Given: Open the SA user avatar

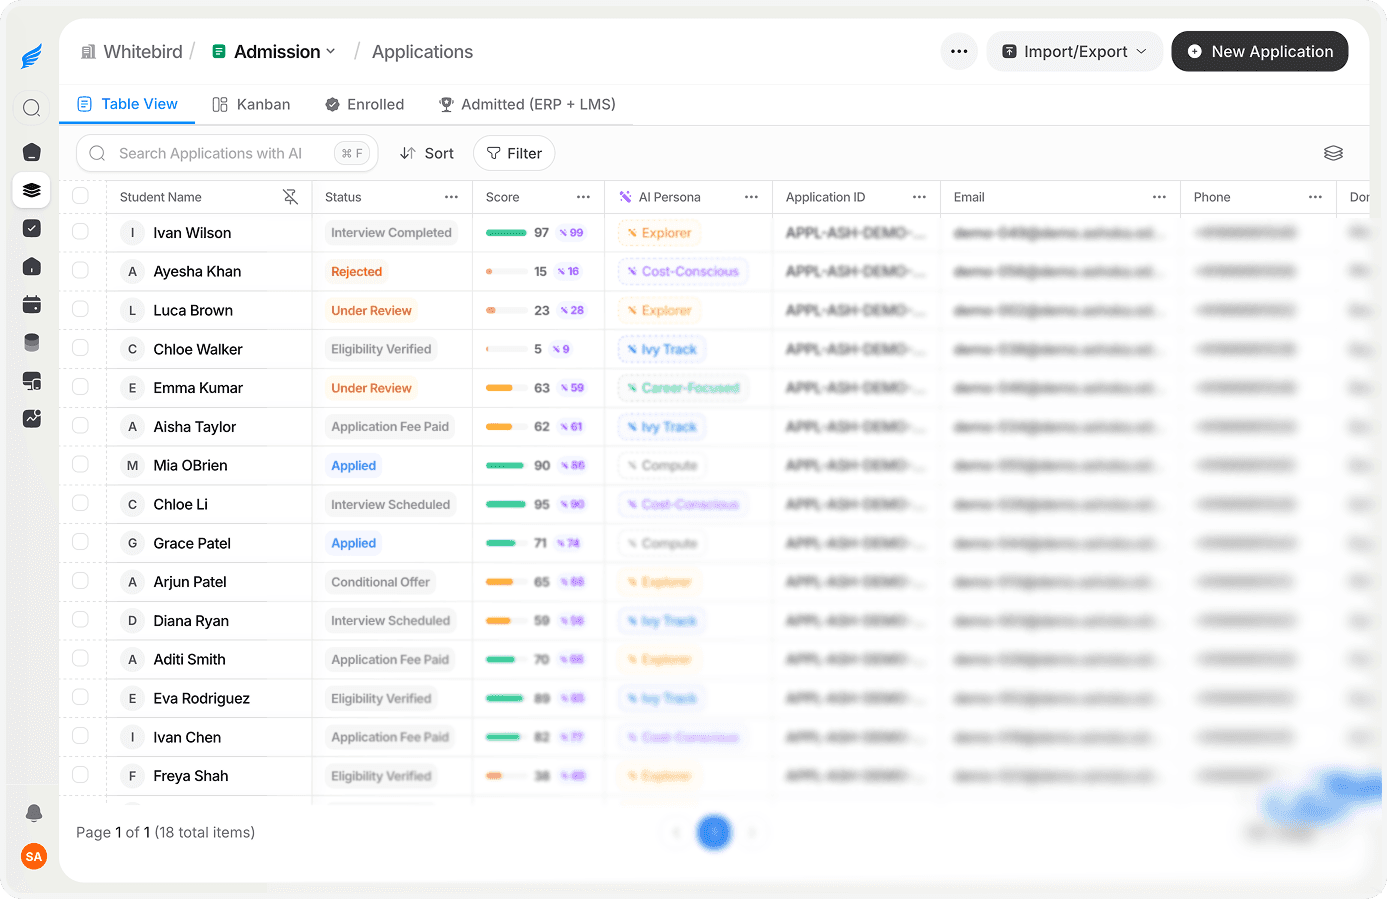Looking at the screenshot, I should coord(34,856).
